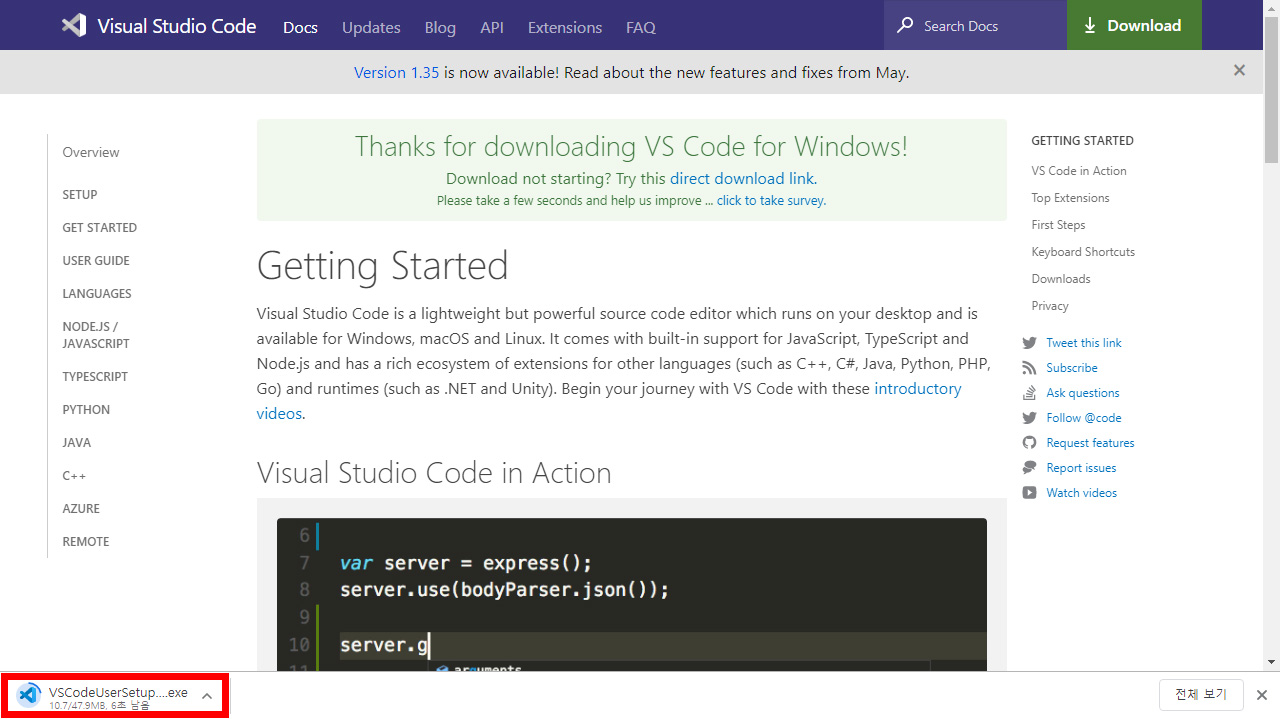Click the Visual Studio Code logo icon
The width and height of the screenshot is (1280, 719).
74,26
